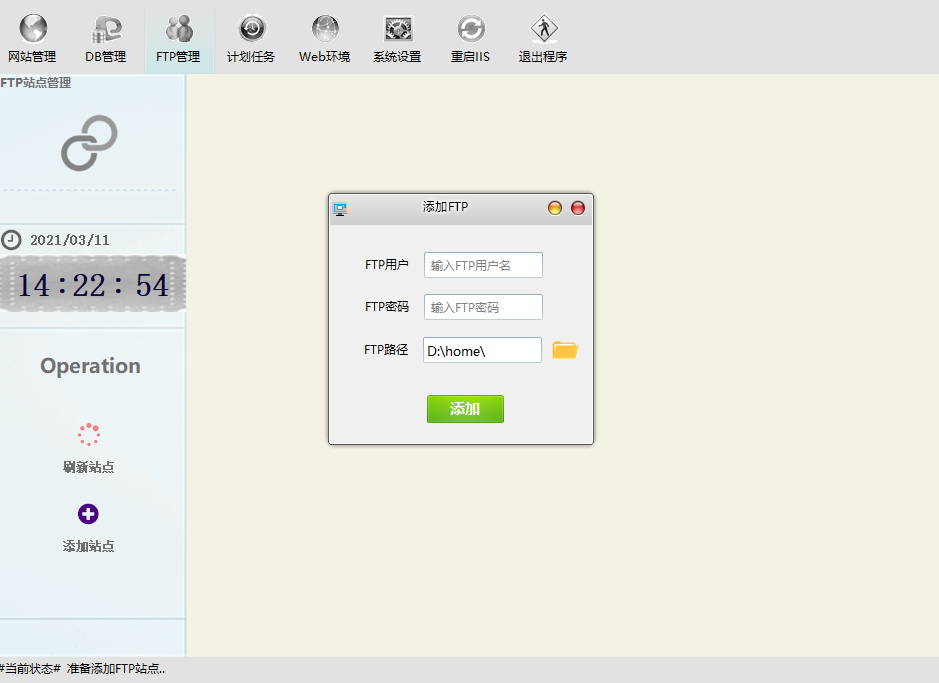Open the DB管理 database icon
This screenshot has width=939, height=683.
[x=106, y=29]
